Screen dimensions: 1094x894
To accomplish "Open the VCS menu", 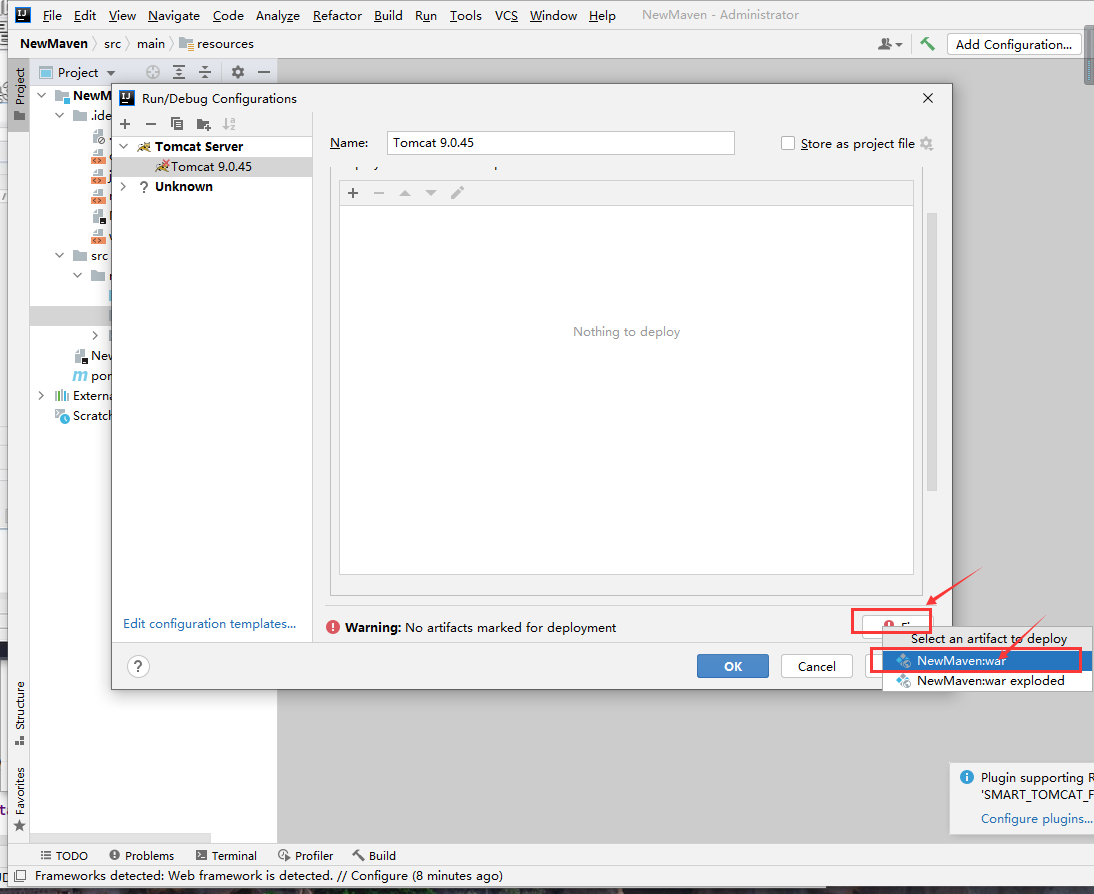I will (506, 15).
